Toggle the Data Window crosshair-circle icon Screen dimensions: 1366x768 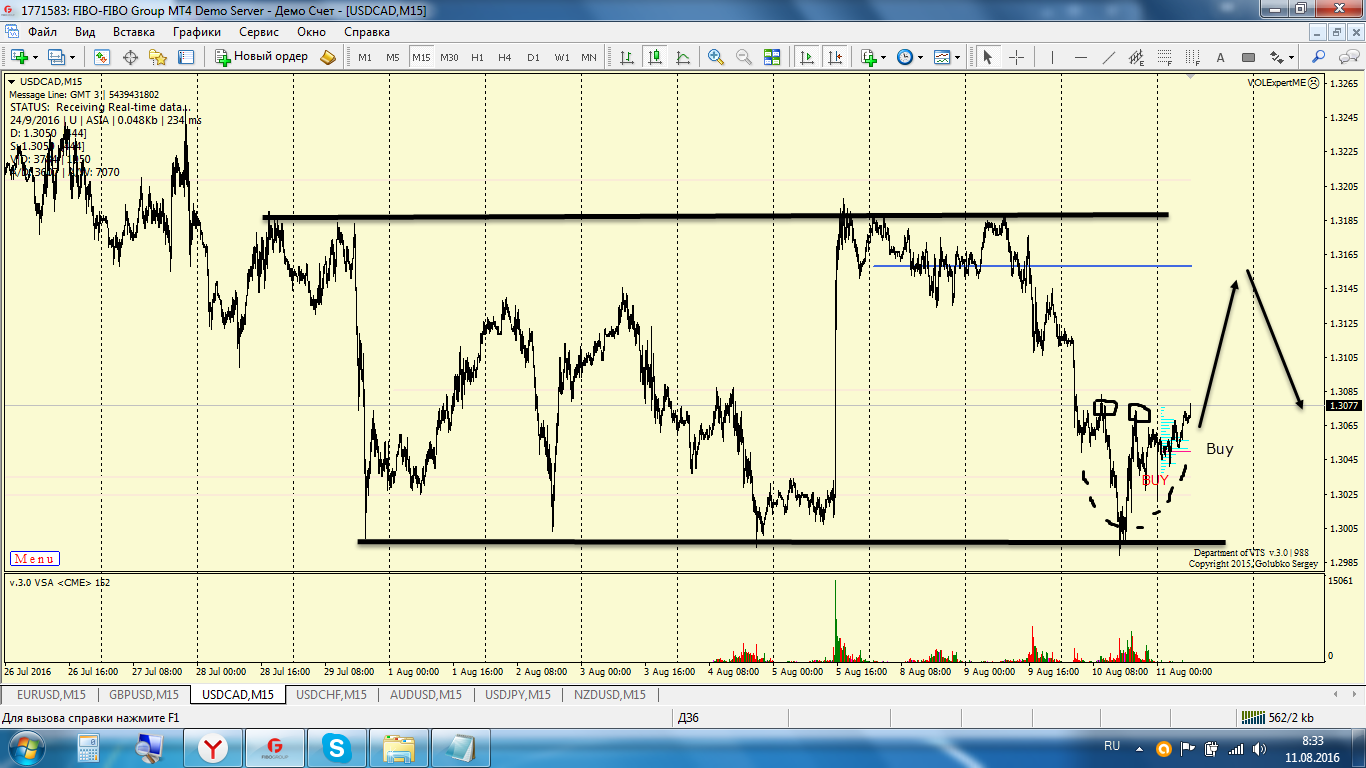pyautogui.click(x=130, y=57)
